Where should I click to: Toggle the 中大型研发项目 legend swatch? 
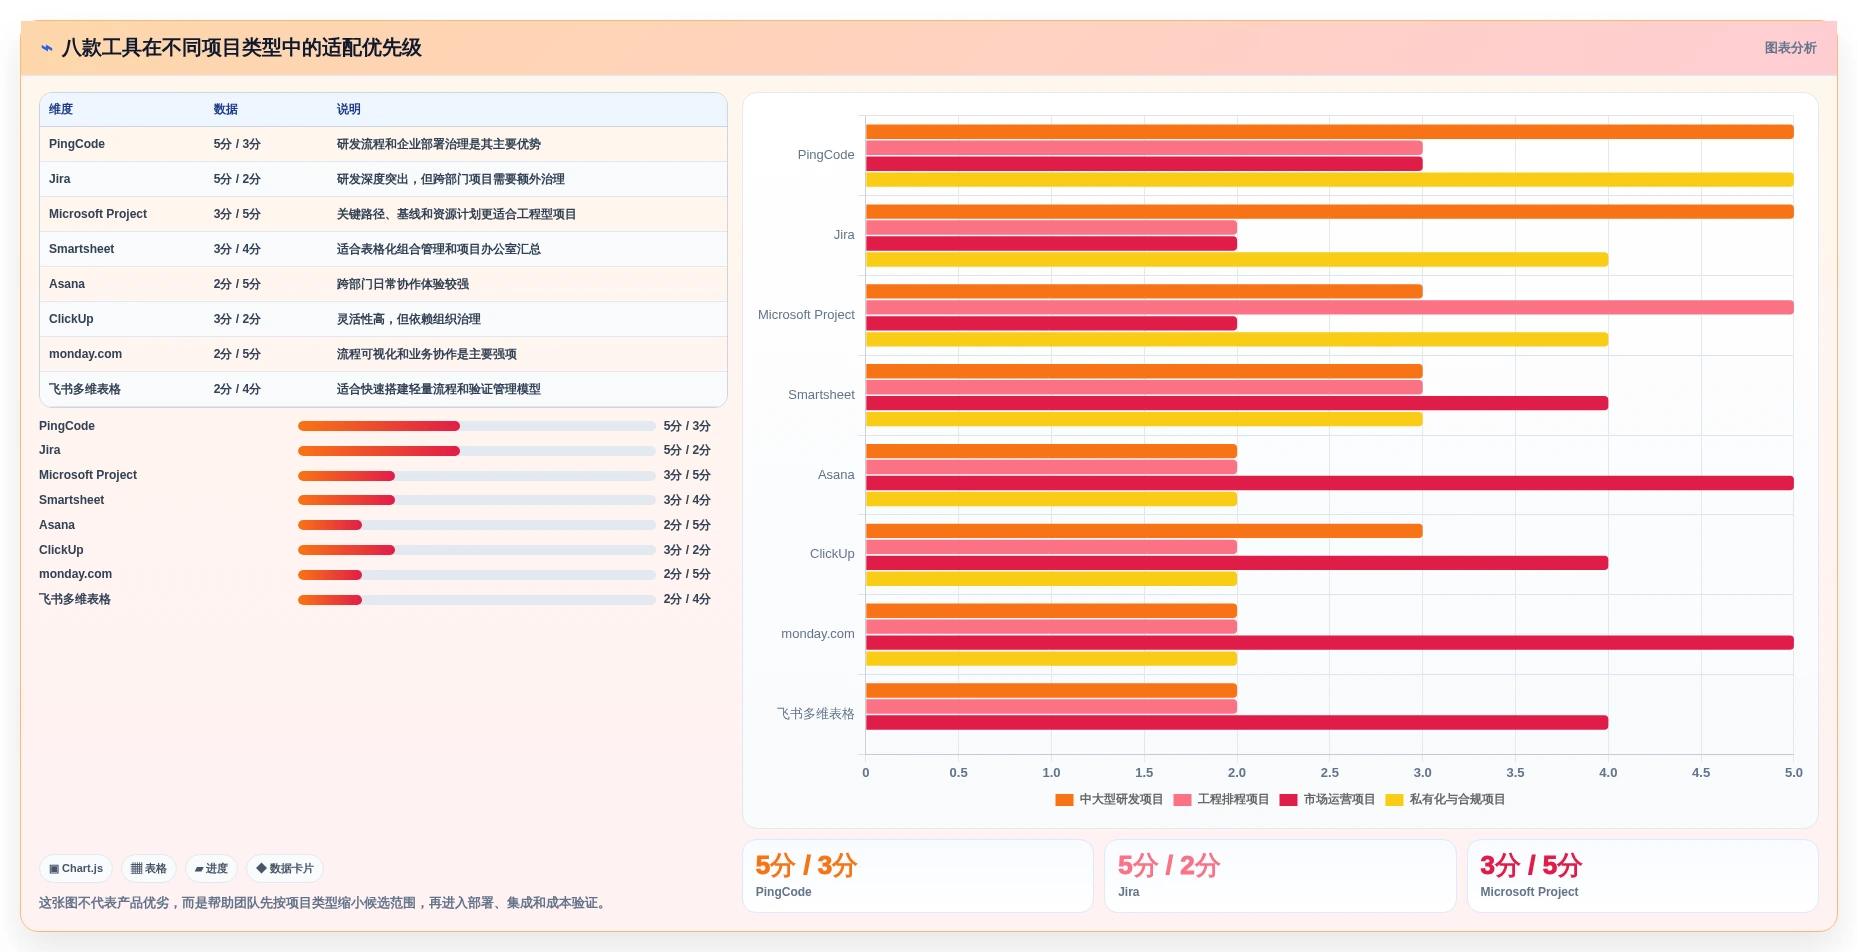tap(1064, 800)
